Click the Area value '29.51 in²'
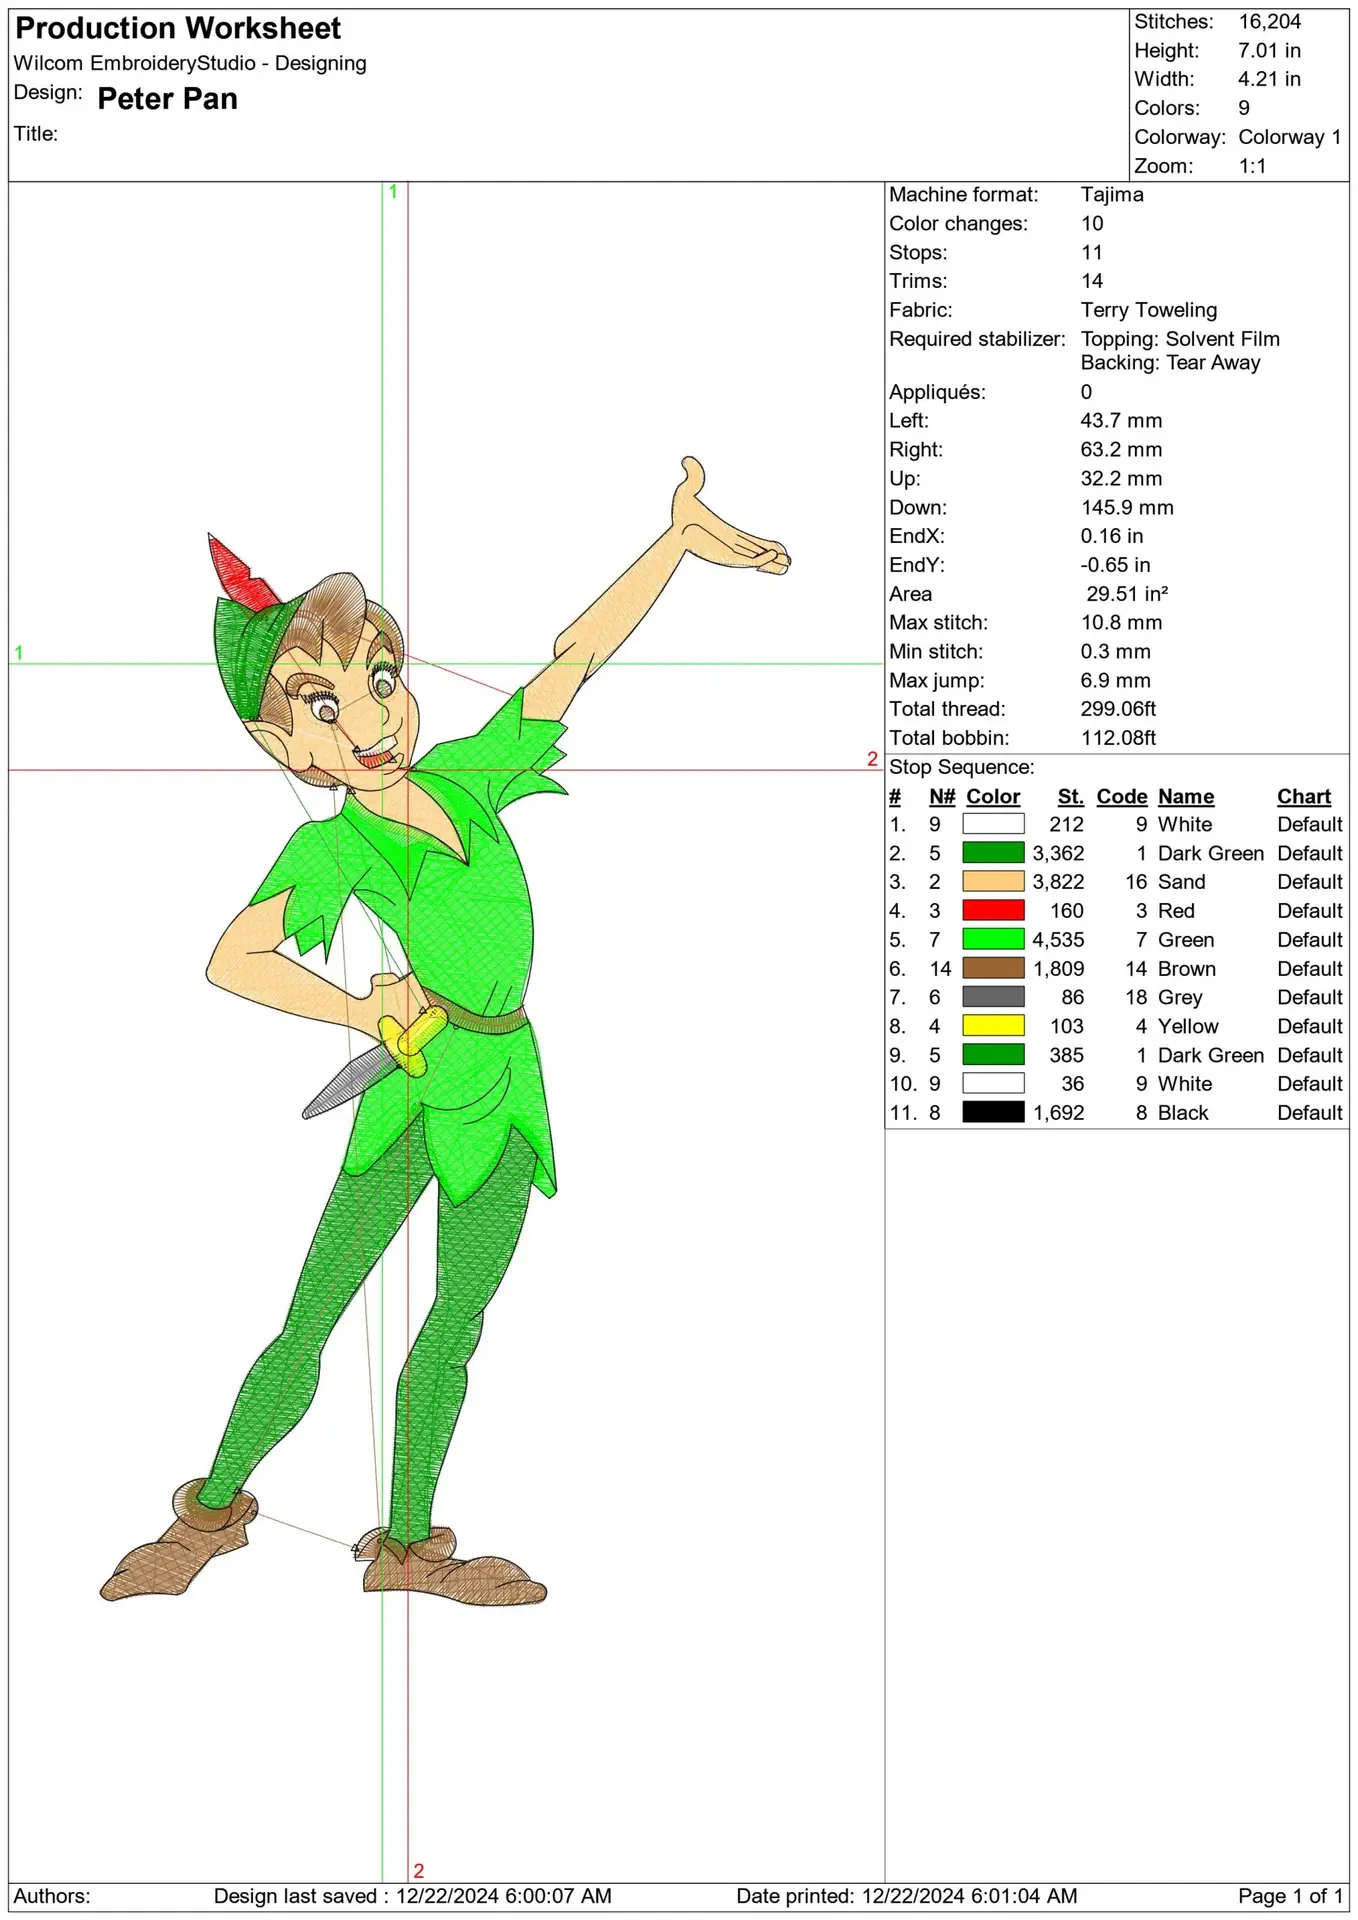This screenshot has width=1358, height=1920. pos(1127,594)
